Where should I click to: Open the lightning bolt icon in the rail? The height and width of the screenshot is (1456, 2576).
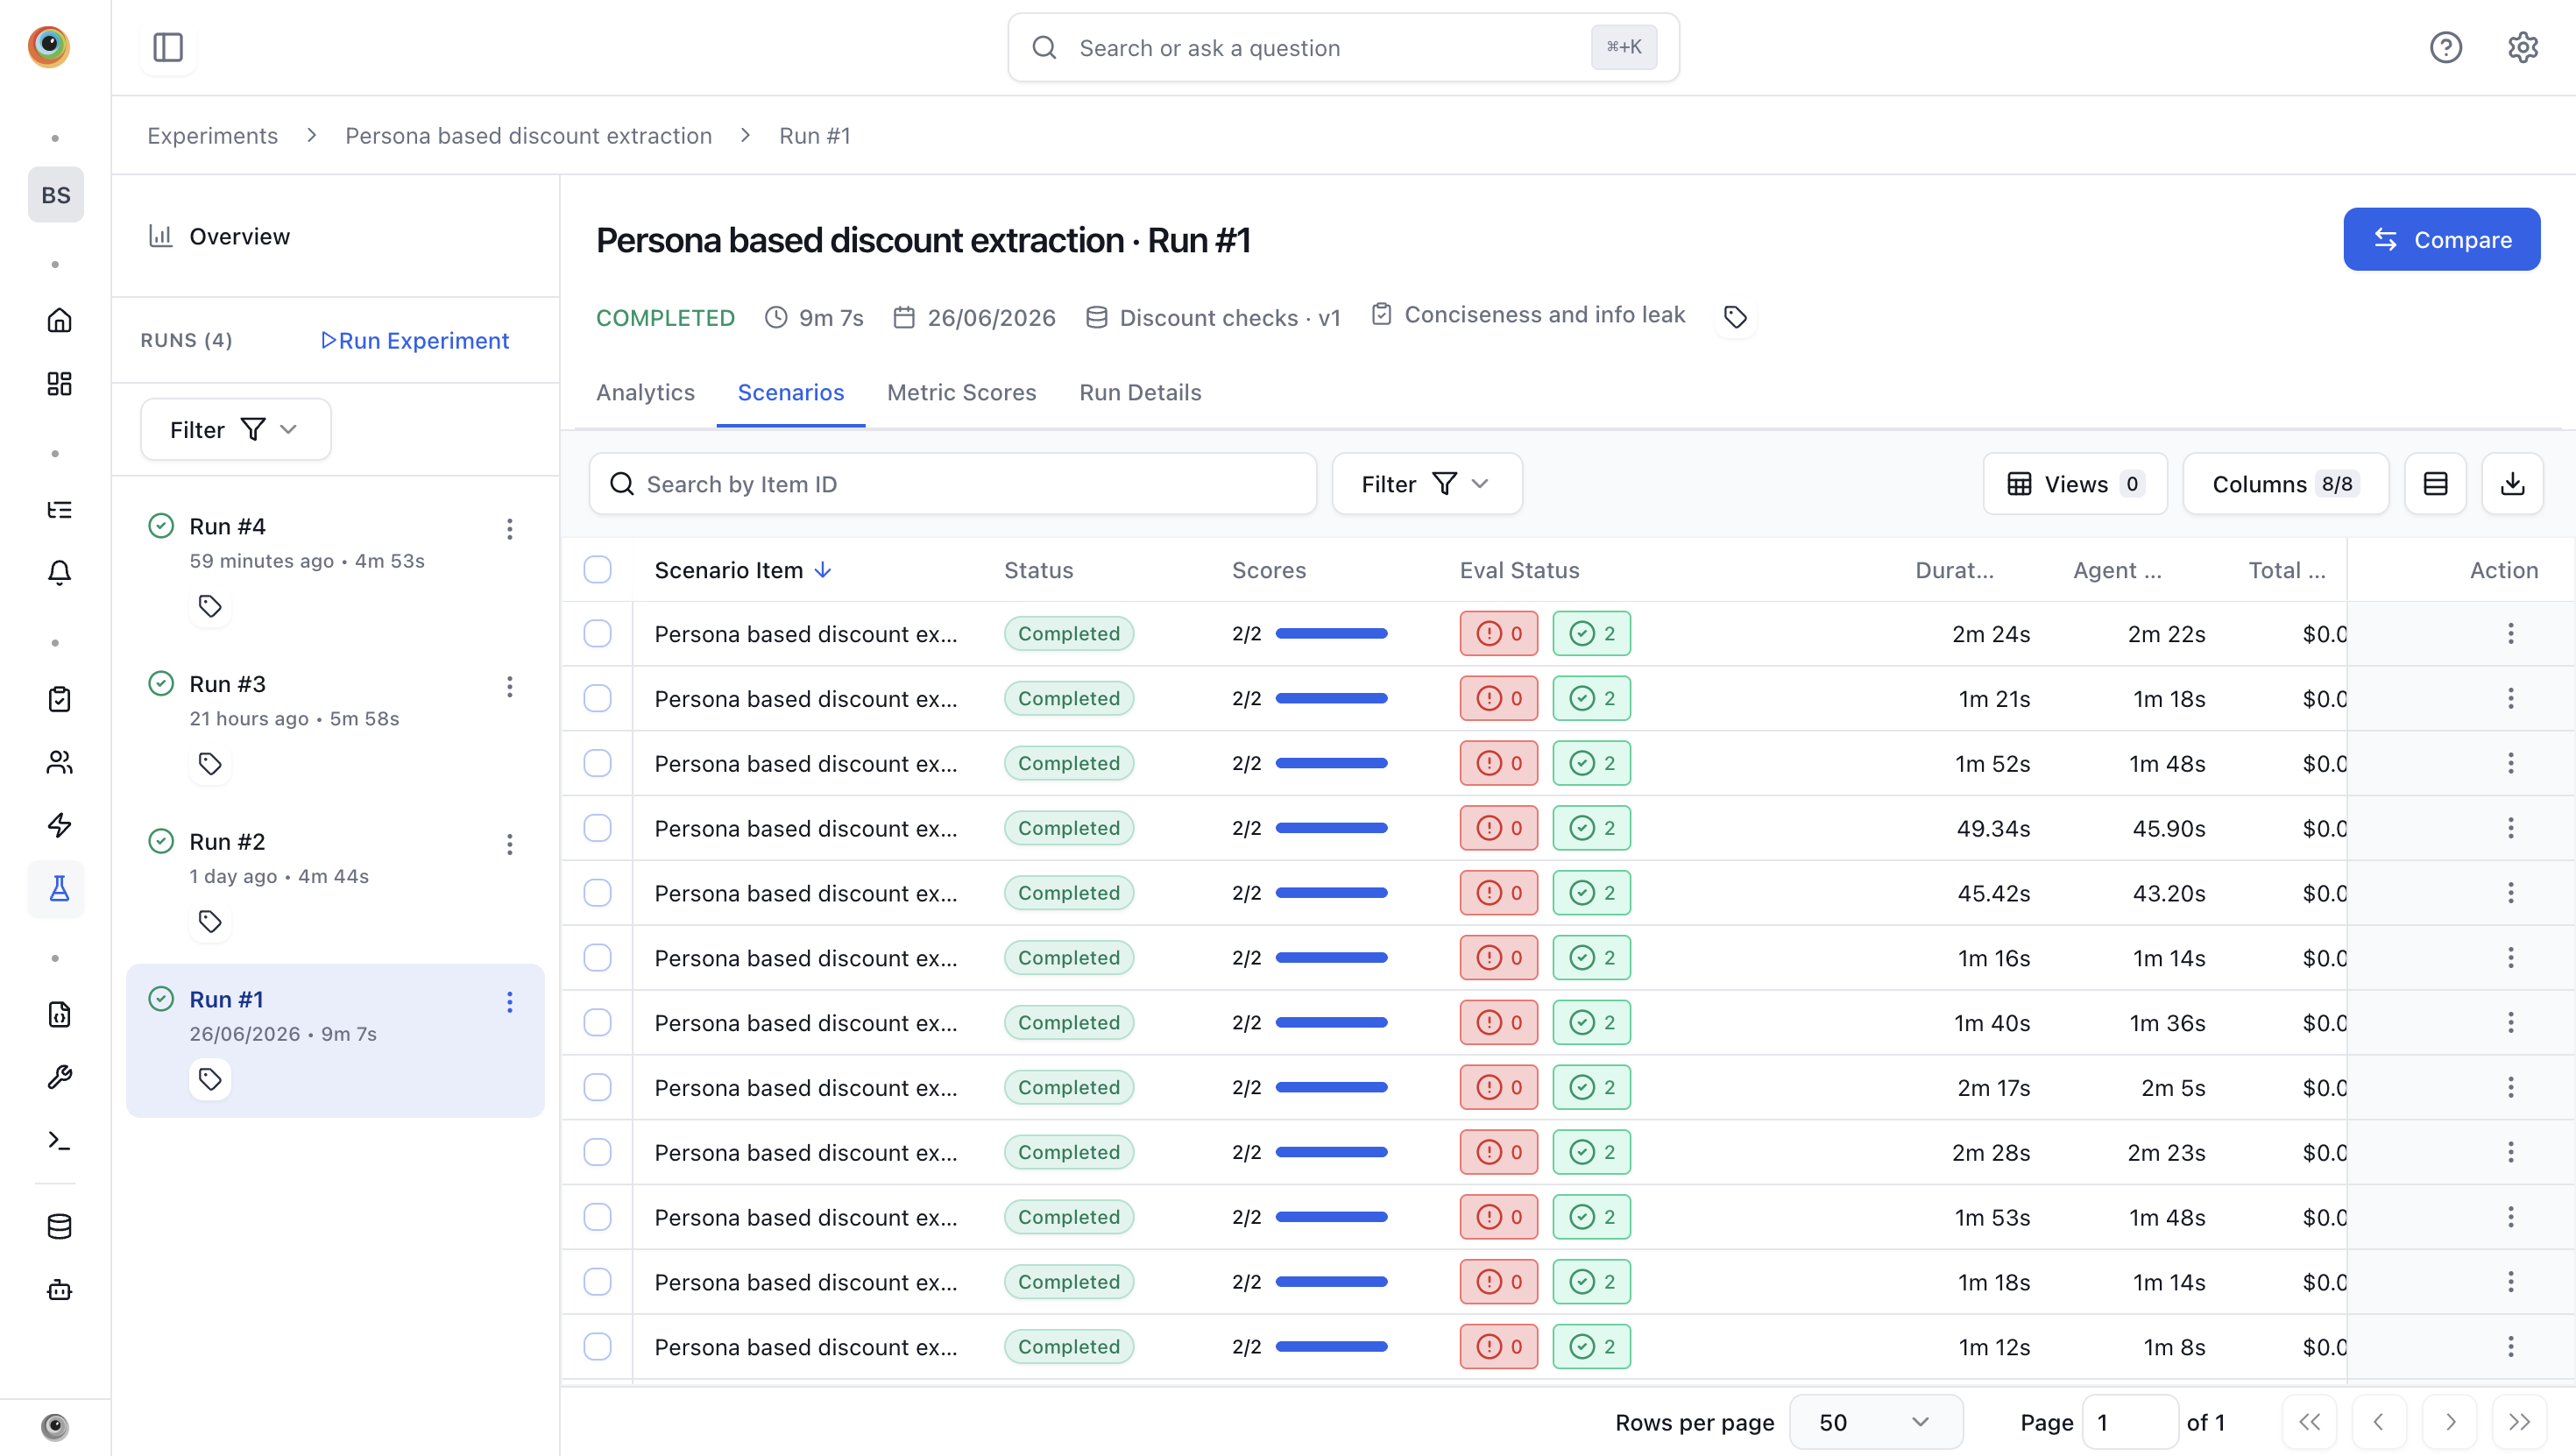coord(59,825)
